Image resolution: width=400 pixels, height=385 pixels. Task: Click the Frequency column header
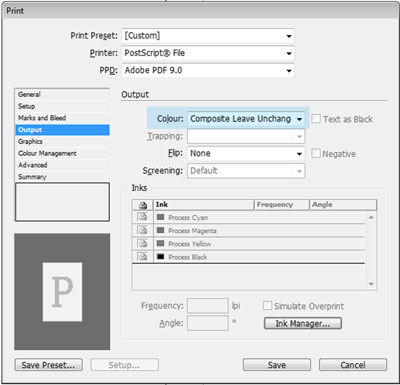click(282, 205)
